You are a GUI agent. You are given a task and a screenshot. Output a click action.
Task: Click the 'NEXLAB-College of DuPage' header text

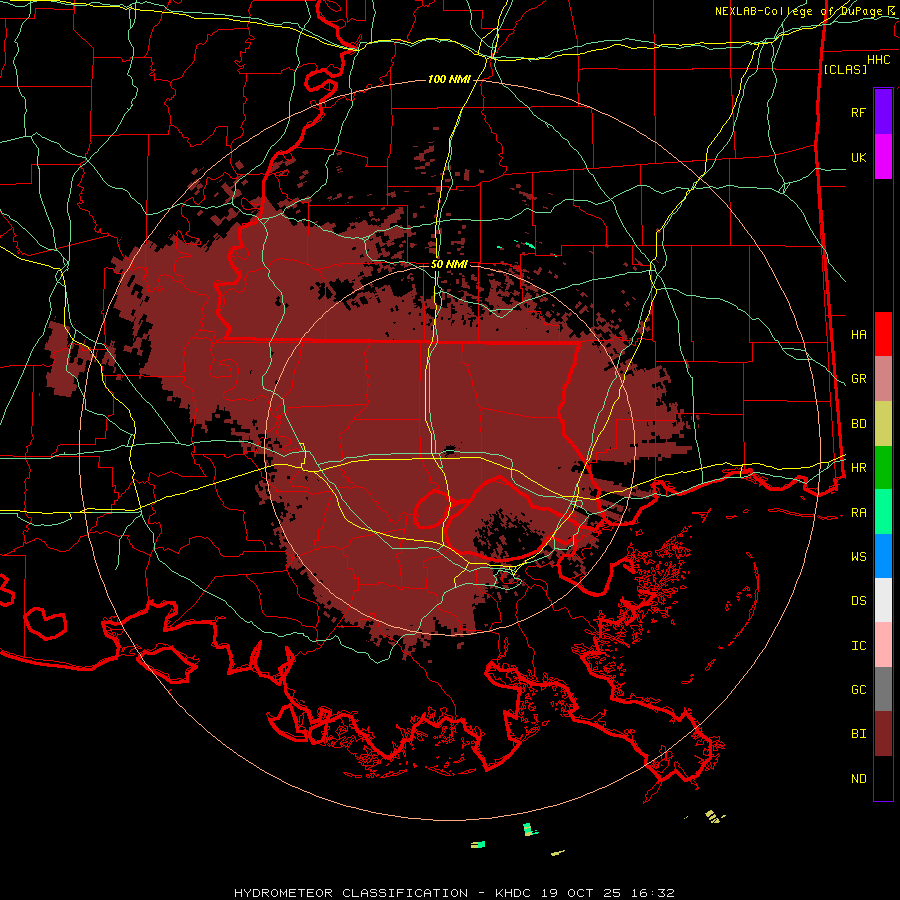800,11
